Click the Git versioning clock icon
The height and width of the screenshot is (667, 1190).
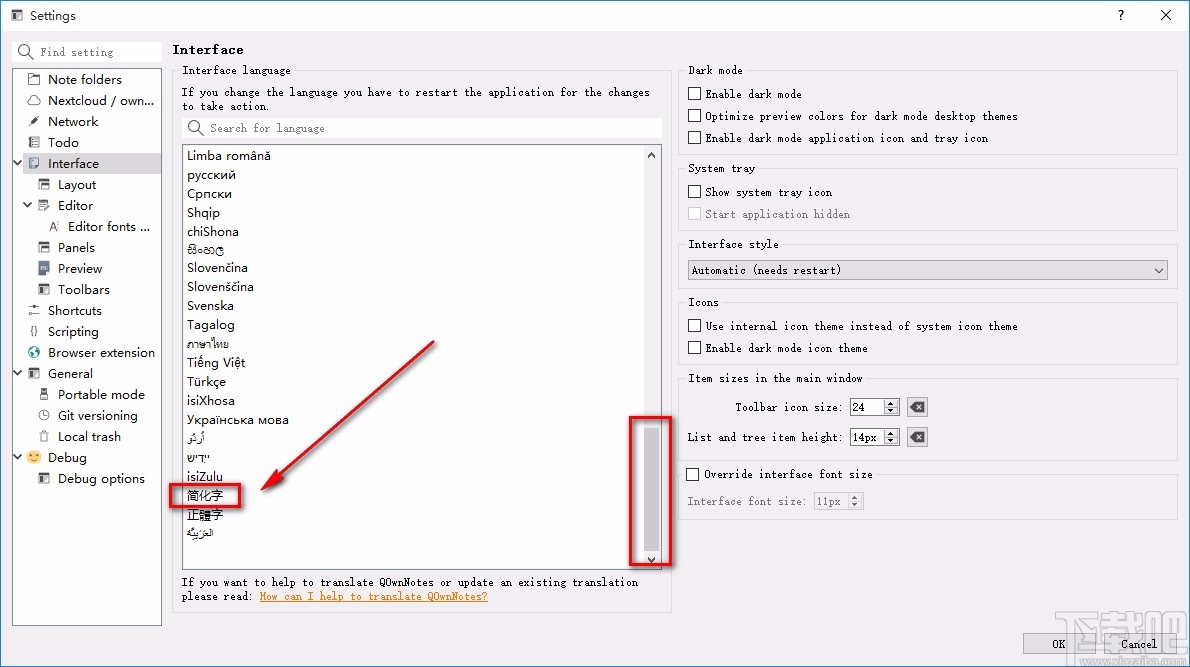coord(44,415)
